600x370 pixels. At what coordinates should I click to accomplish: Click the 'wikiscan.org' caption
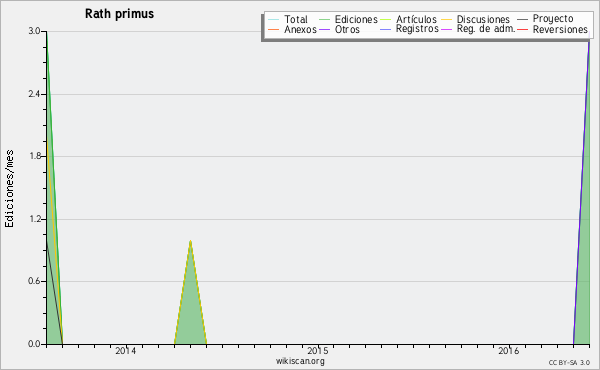(300, 361)
